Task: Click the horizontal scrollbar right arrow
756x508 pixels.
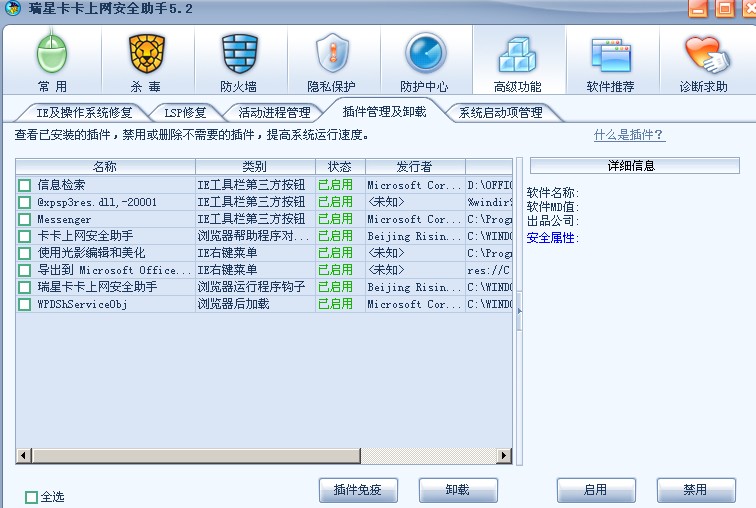Action: pos(504,455)
